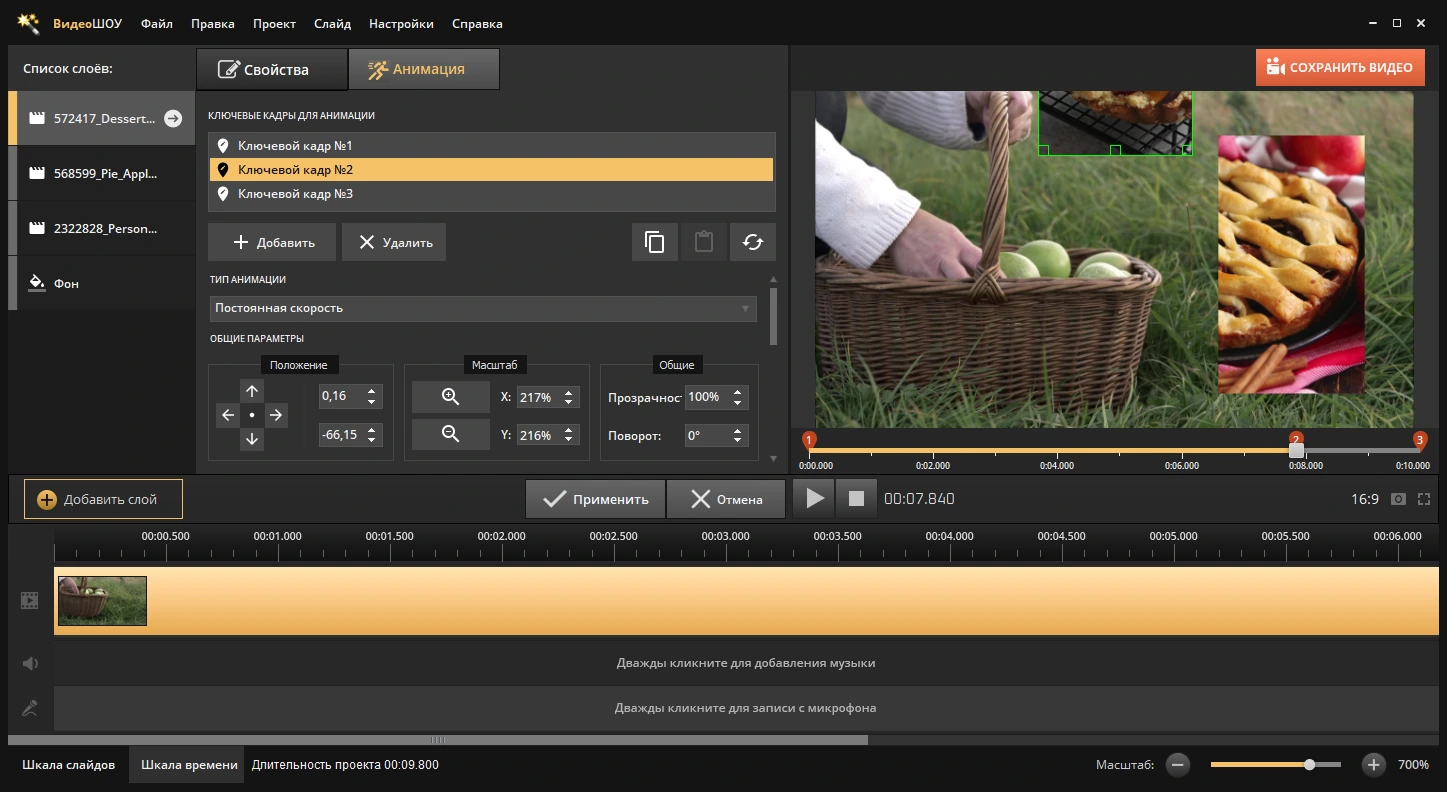Click the preview playhead slider handle
The width and height of the screenshot is (1447, 792).
click(x=1296, y=451)
